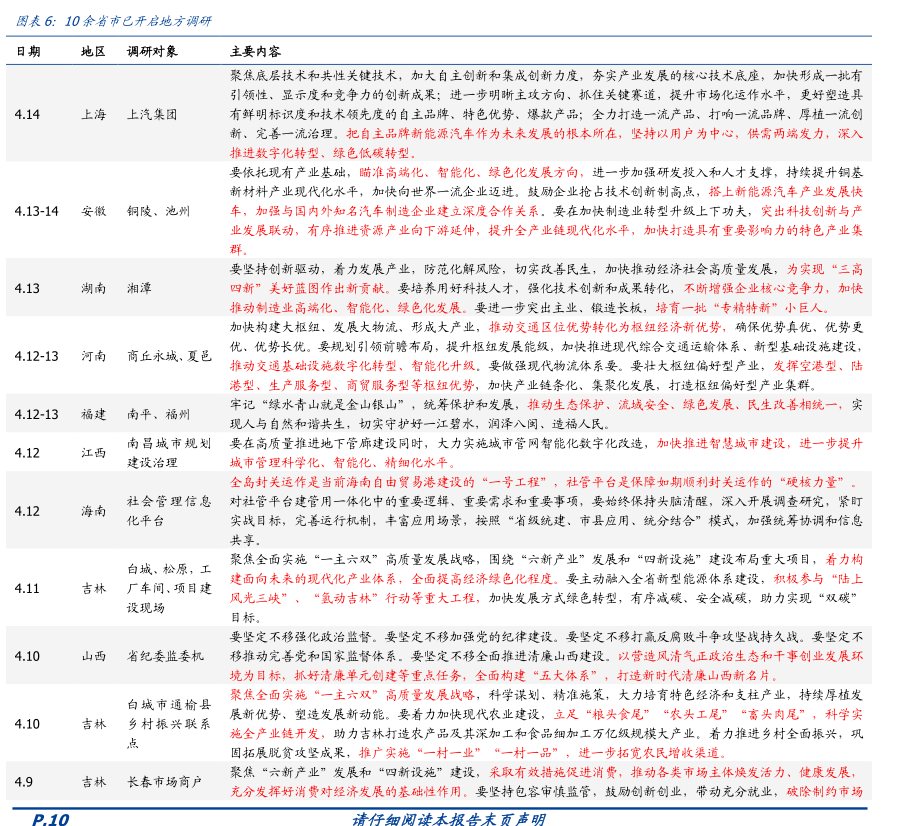Click the '调研对象' column header
906x826 pixels.
(152, 51)
